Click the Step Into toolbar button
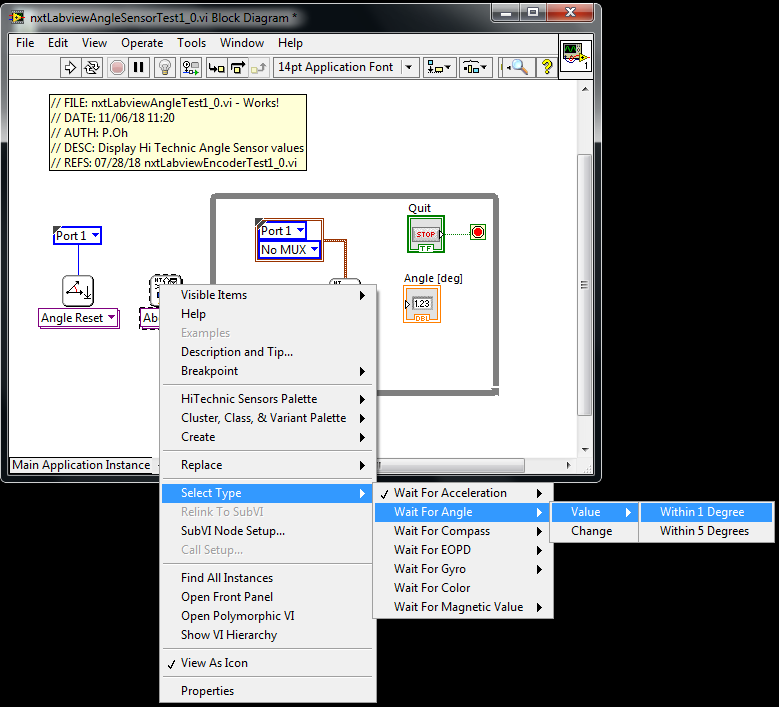 tap(216, 67)
